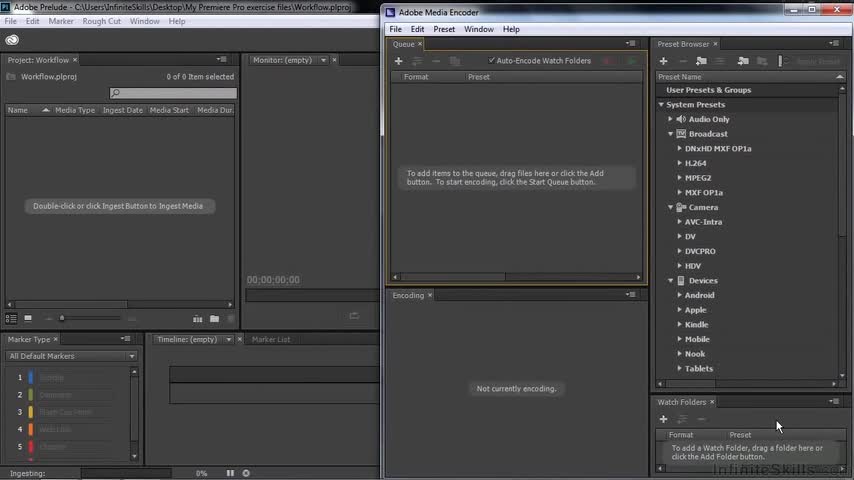Expand DNxHD MXF OP1a presets

[679, 148]
